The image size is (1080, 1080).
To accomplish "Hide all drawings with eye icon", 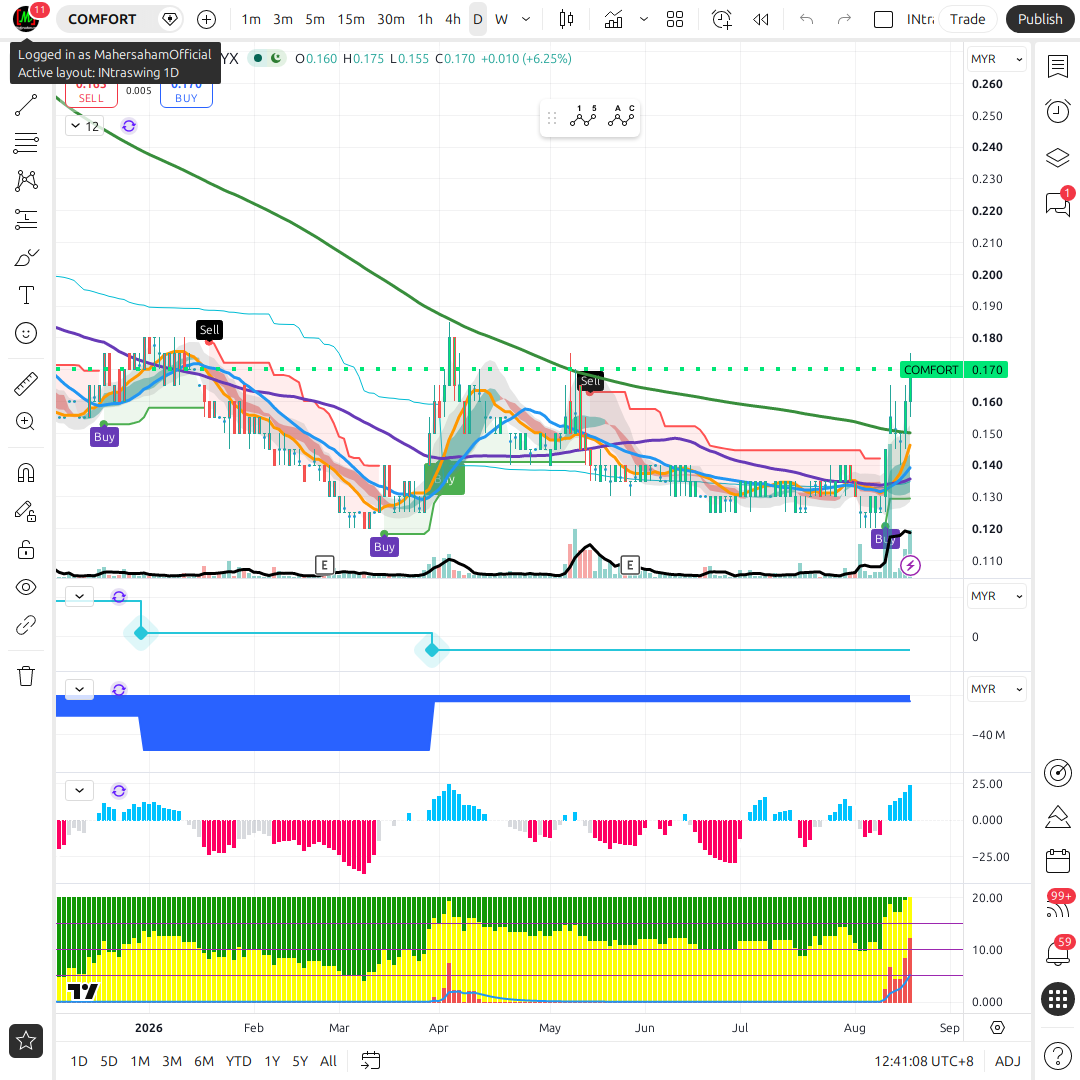I will [26, 588].
